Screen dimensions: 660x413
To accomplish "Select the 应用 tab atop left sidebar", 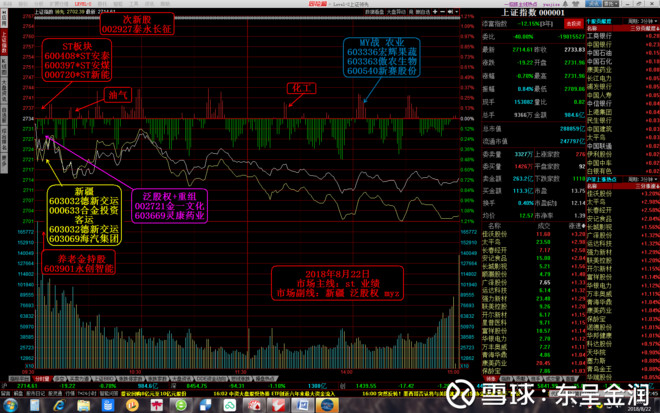I will (4, 19).
